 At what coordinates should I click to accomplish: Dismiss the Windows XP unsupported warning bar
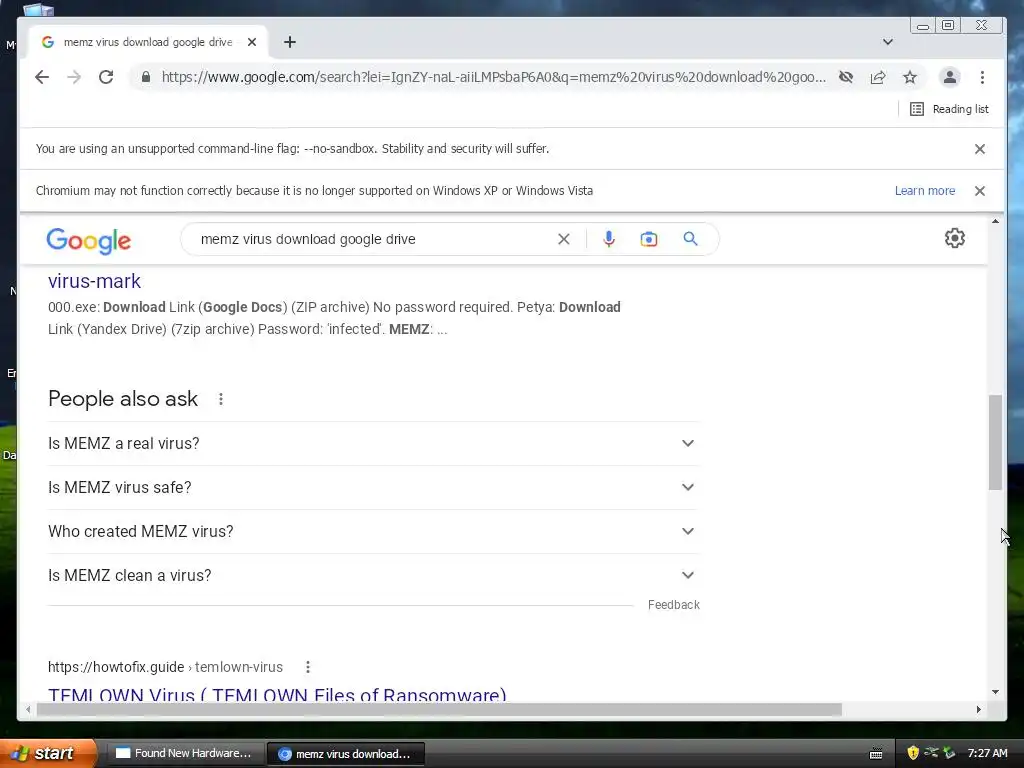pyautogui.click(x=980, y=191)
